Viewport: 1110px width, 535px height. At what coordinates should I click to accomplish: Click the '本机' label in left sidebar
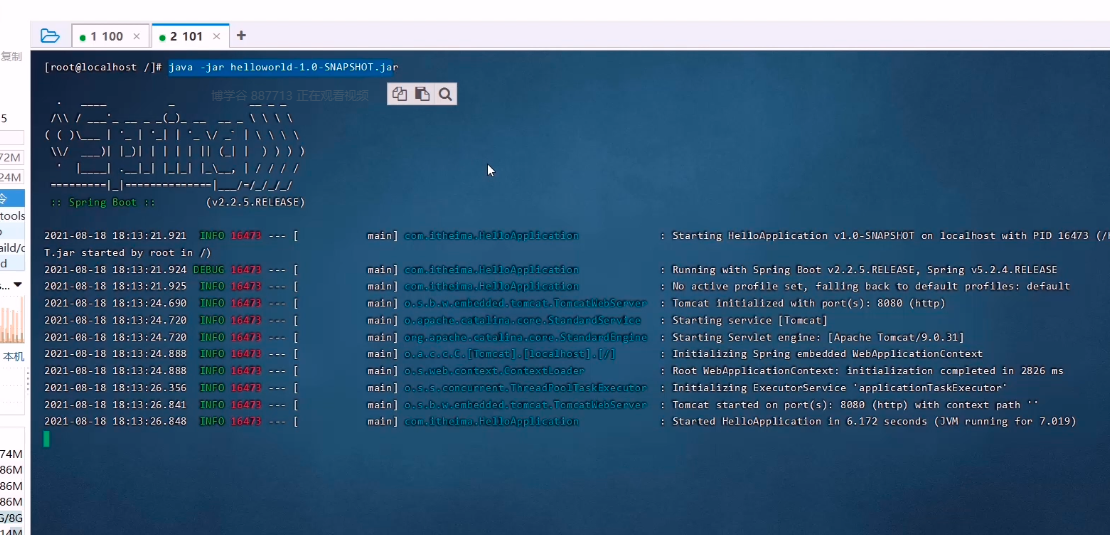pyautogui.click(x=13, y=356)
